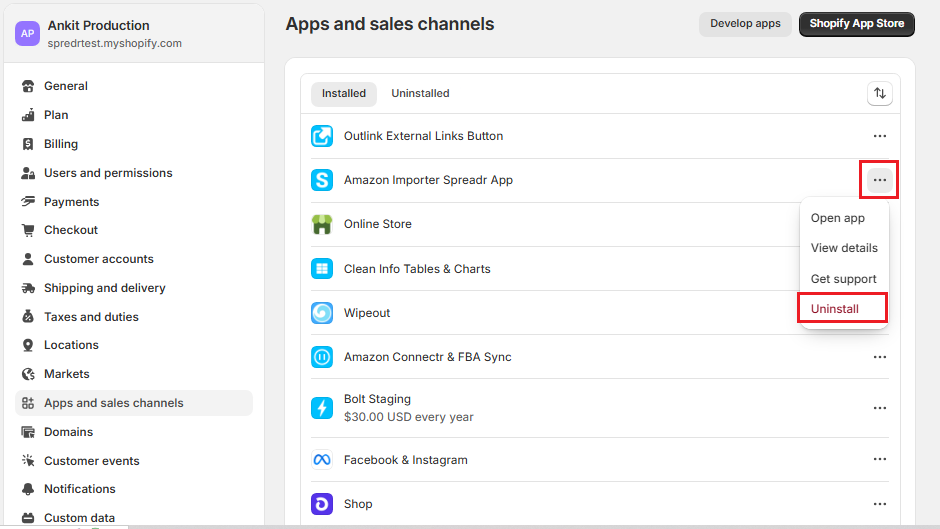Click the Wipeout app icon
940x529 pixels.
(x=322, y=313)
